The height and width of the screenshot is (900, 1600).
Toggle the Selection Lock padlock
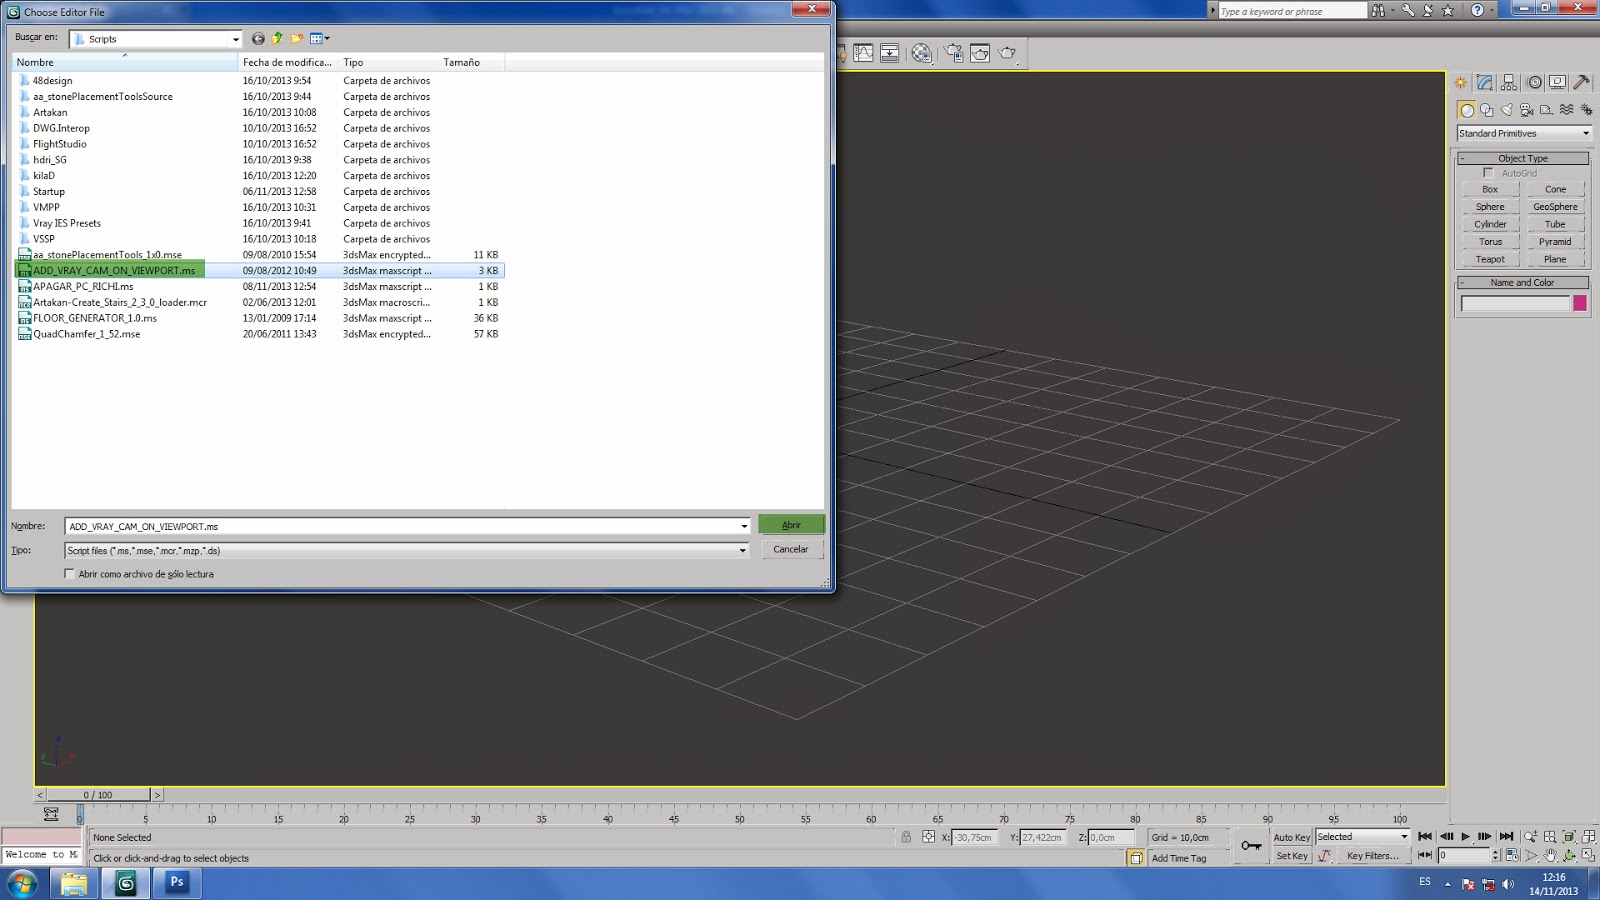[x=906, y=837]
